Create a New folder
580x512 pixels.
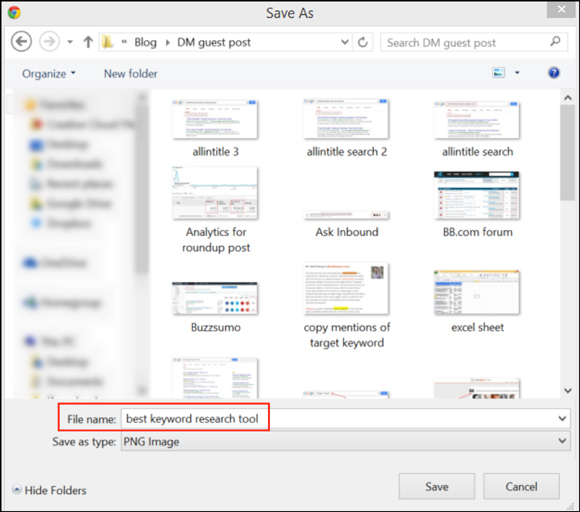tap(131, 74)
